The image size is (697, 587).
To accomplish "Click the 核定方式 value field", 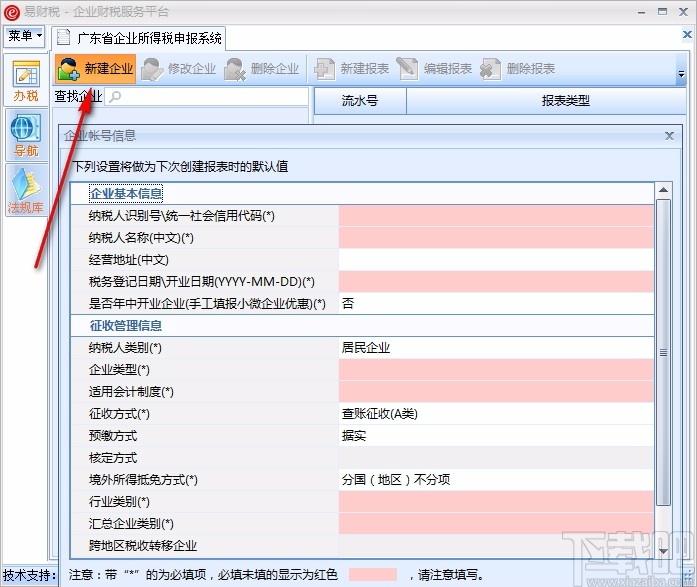I will pyautogui.click(x=496, y=458).
